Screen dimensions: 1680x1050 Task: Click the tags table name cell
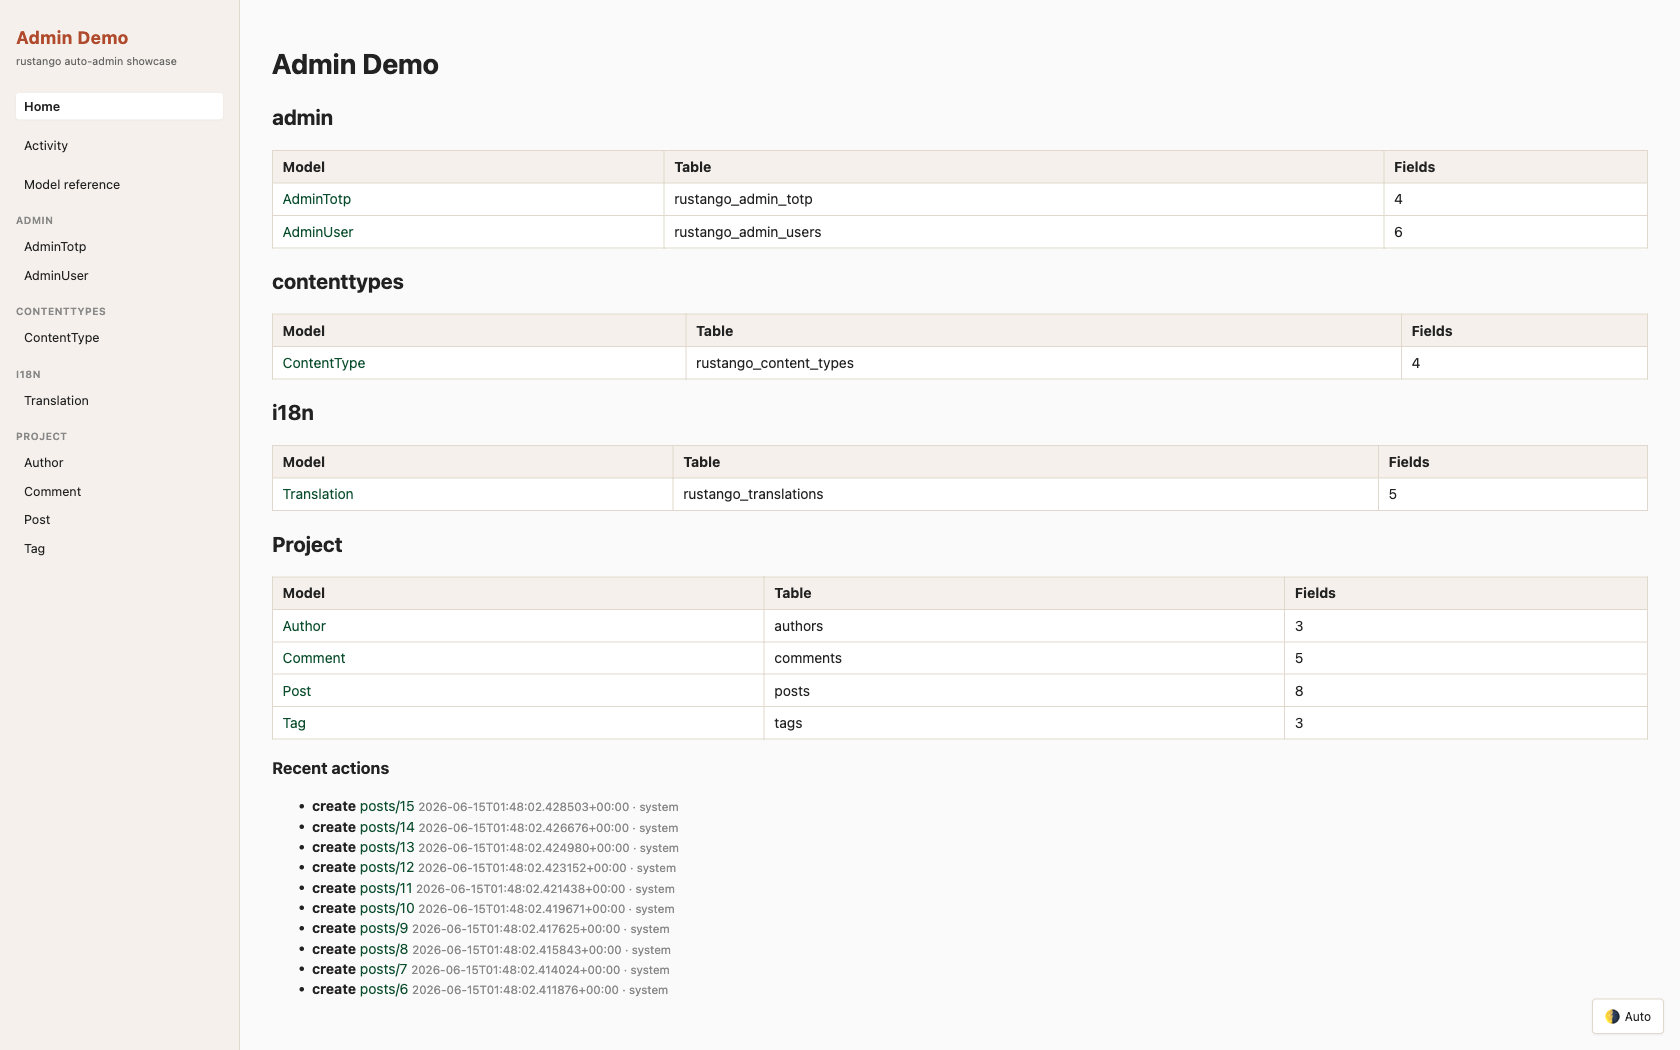[x=1024, y=723]
